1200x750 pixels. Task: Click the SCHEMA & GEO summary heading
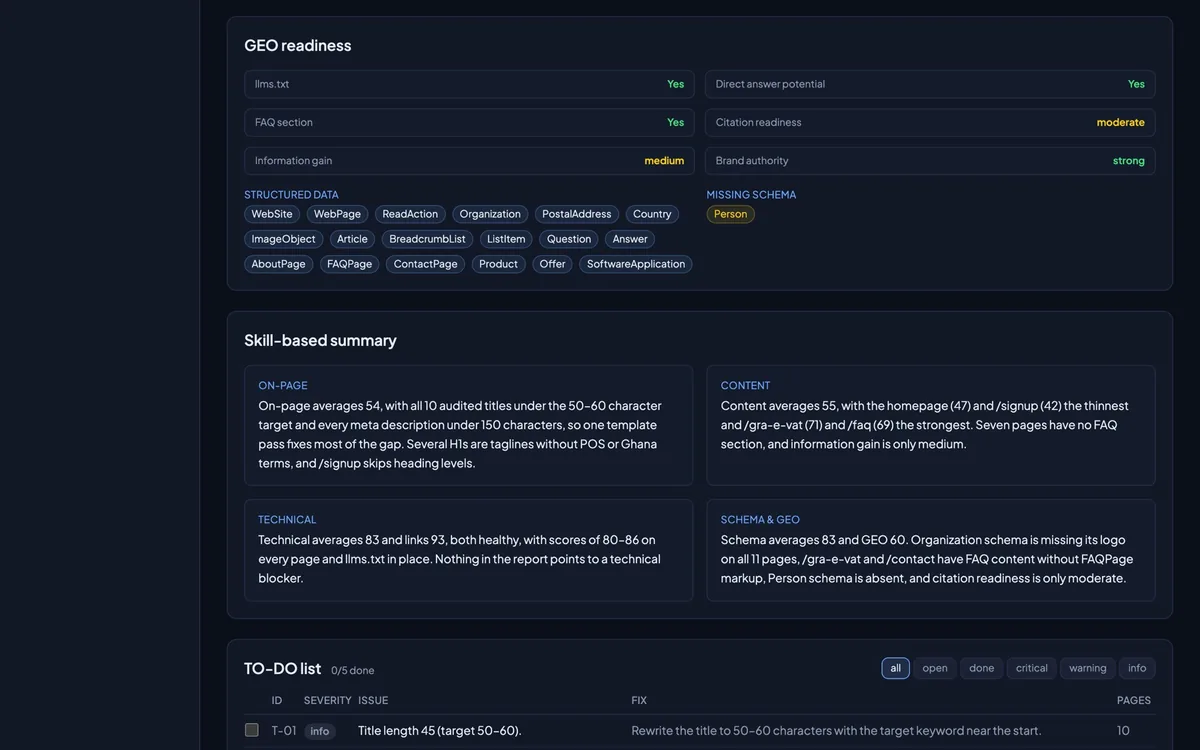(760, 519)
